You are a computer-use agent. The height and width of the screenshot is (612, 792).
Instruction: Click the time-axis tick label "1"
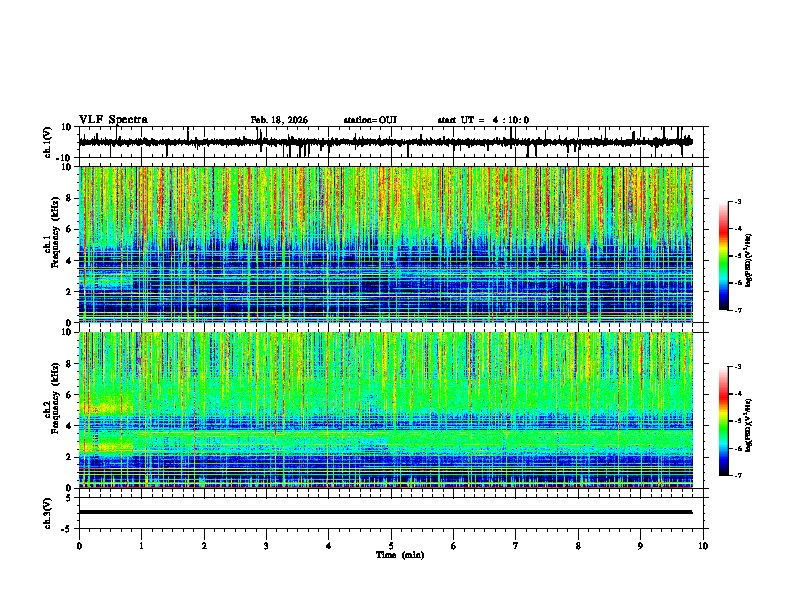click(141, 546)
